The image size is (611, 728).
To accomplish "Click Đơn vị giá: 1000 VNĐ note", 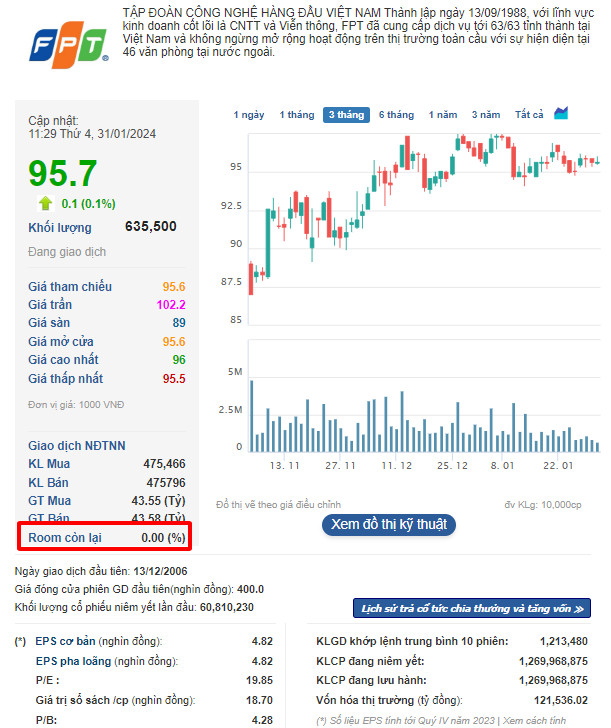I will [76, 405].
